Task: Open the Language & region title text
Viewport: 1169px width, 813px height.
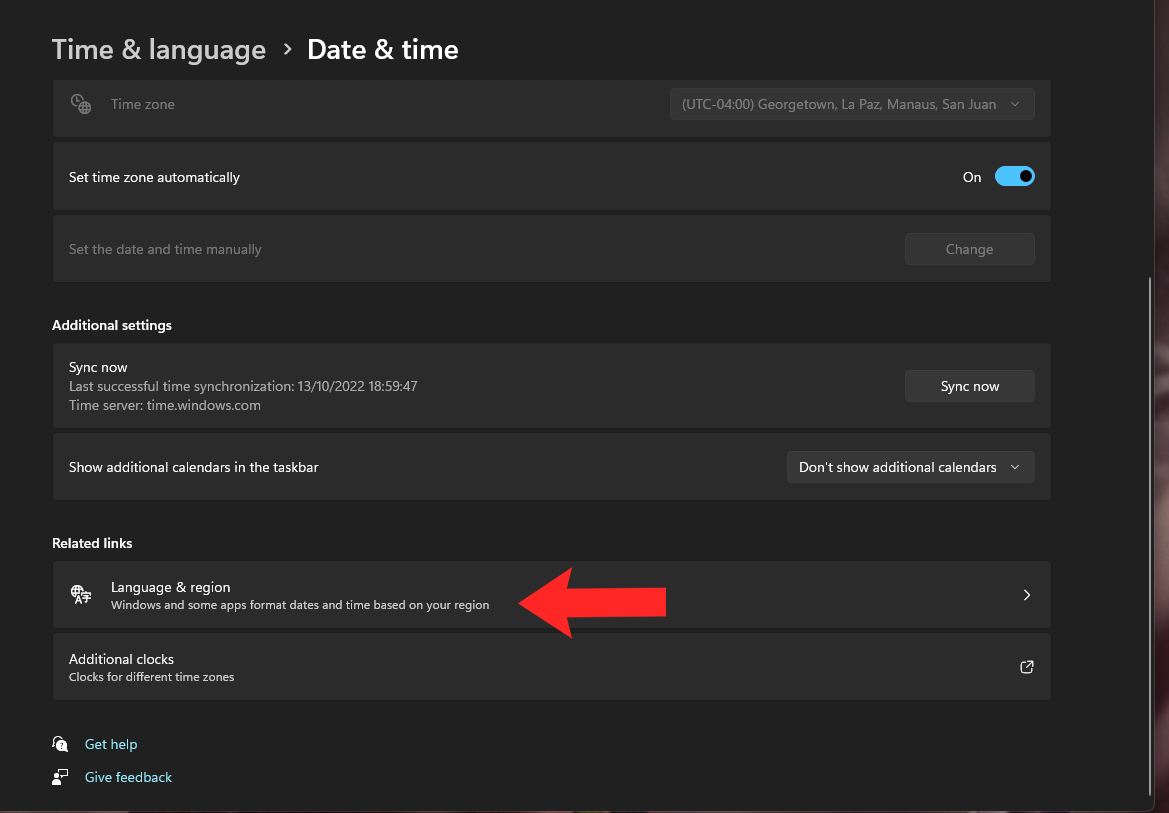Action: tap(171, 587)
